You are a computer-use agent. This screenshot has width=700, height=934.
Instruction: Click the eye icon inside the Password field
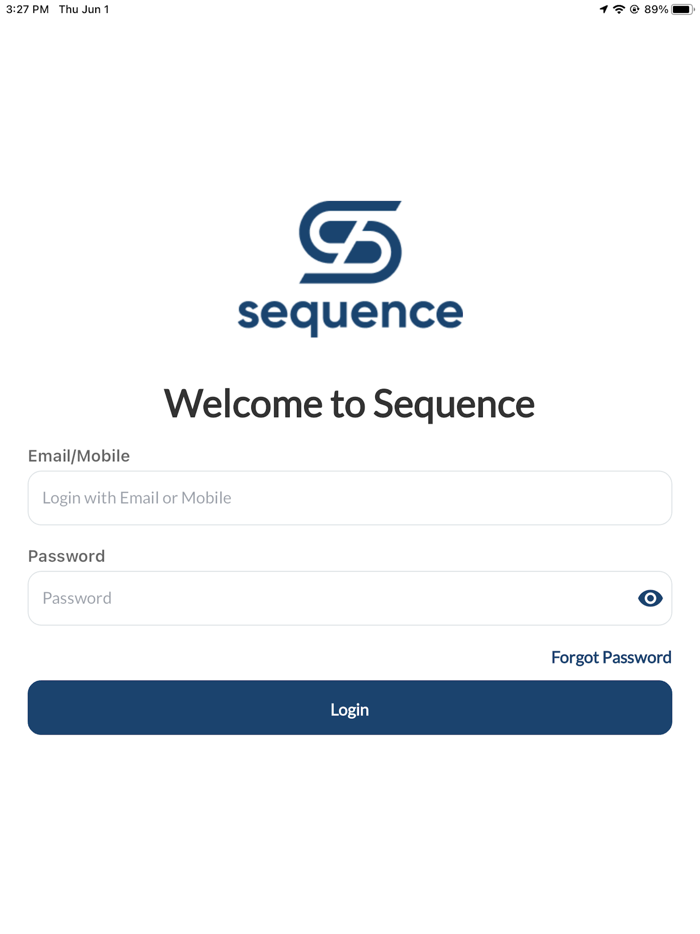(x=650, y=598)
